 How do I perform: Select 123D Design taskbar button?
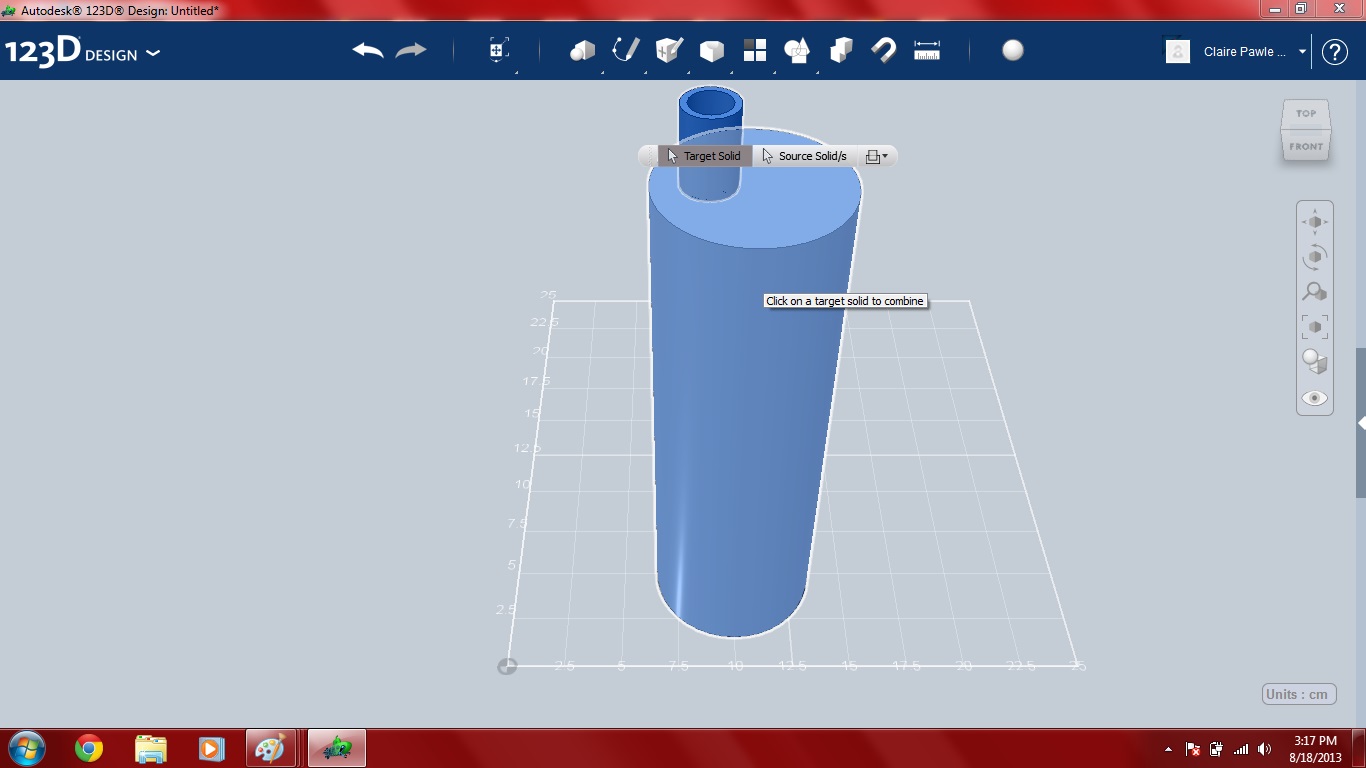[x=337, y=748]
